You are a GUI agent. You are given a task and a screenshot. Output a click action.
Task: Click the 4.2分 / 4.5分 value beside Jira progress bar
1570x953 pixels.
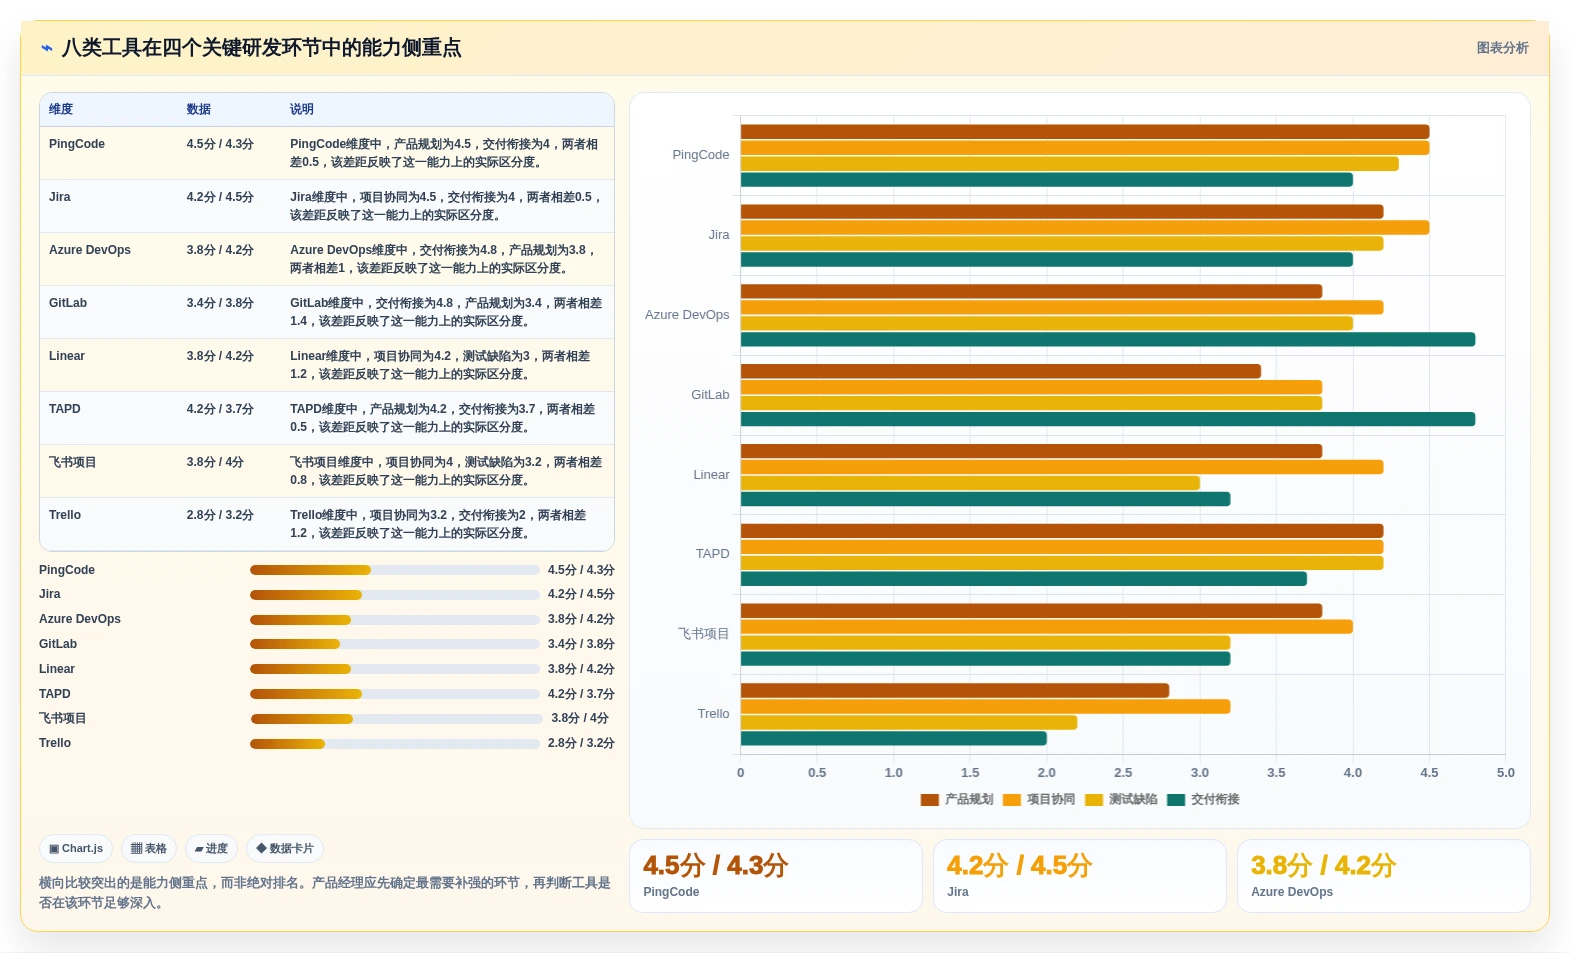coord(581,595)
